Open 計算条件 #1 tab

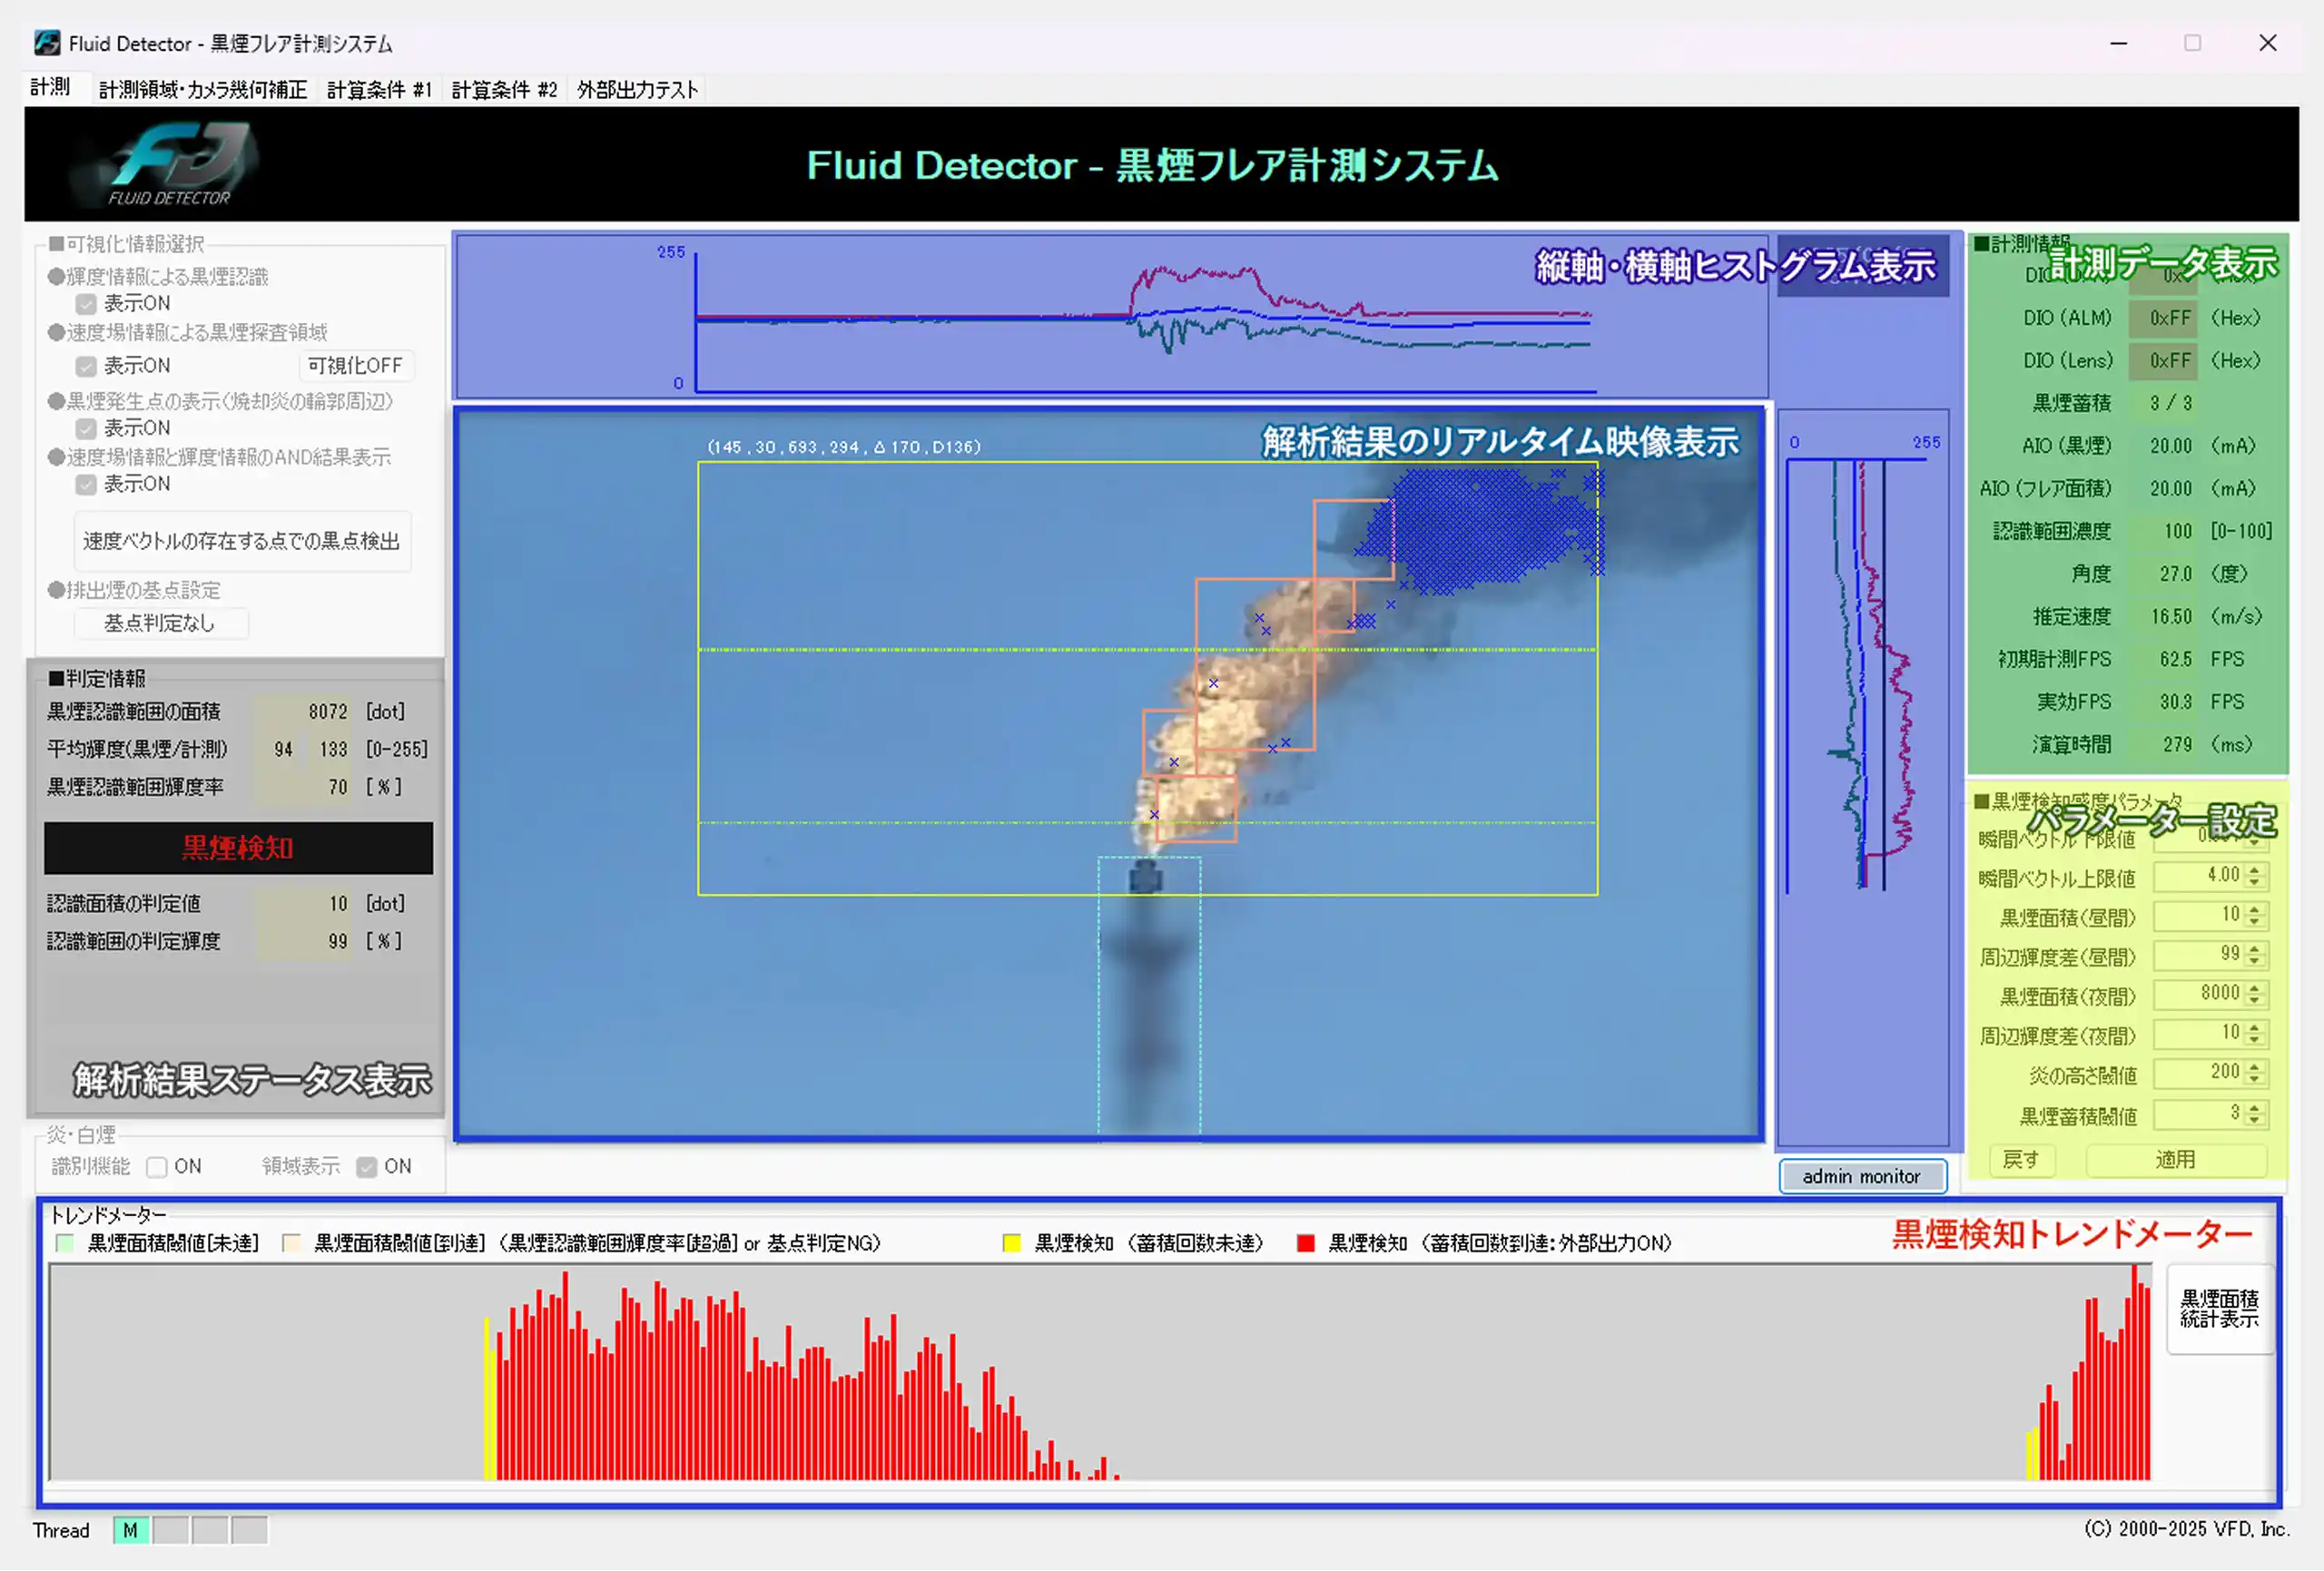click(x=379, y=90)
